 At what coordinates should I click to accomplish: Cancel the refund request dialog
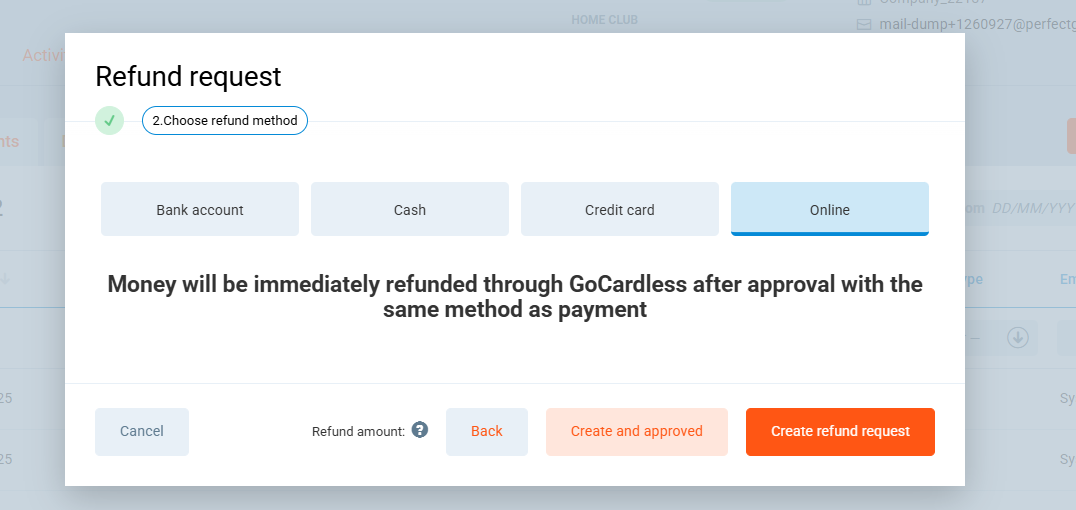(142, 432)
